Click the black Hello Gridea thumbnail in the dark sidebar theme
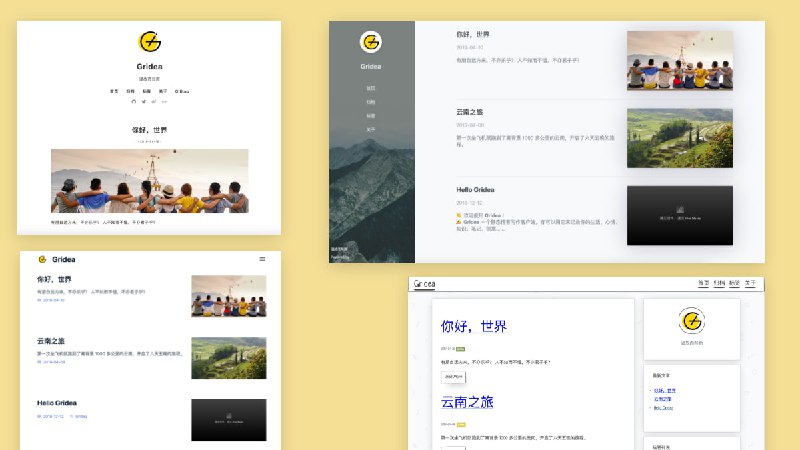The image size is (800, 450). [x=680, y=215]
